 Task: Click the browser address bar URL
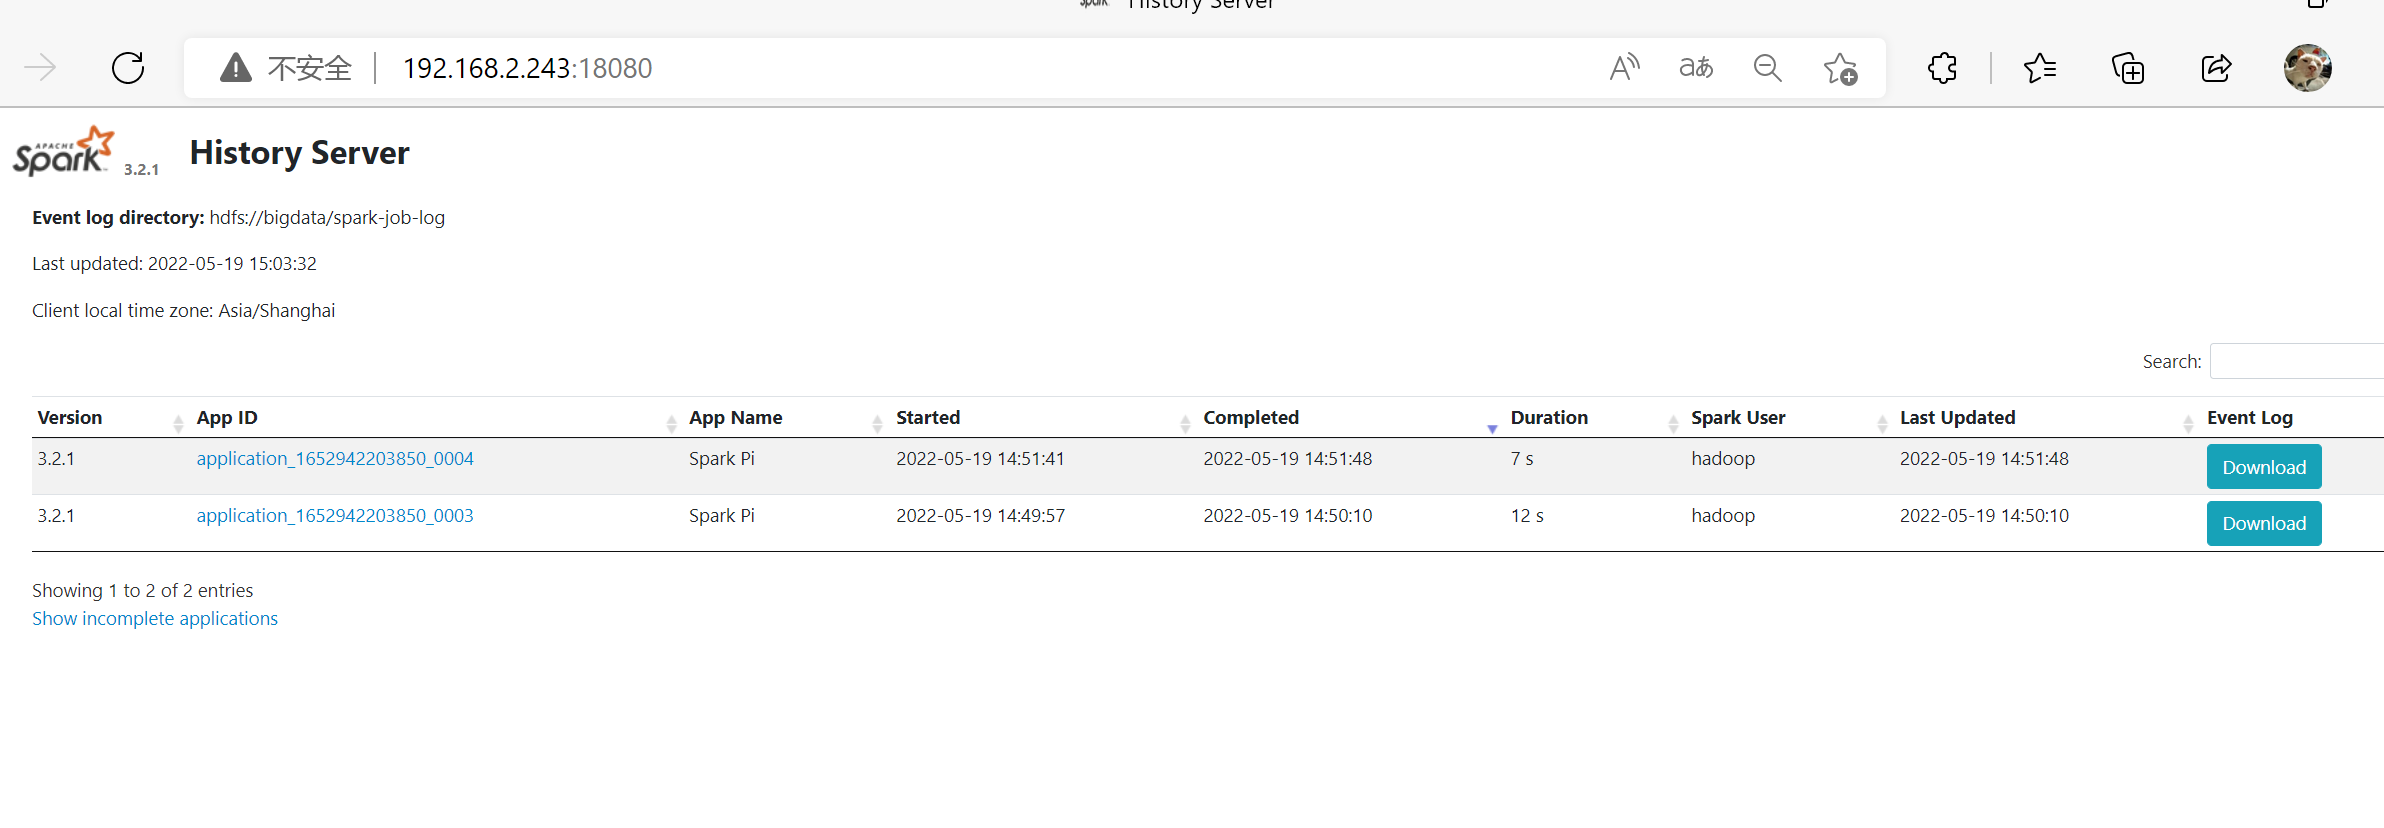tap(527, 68)
